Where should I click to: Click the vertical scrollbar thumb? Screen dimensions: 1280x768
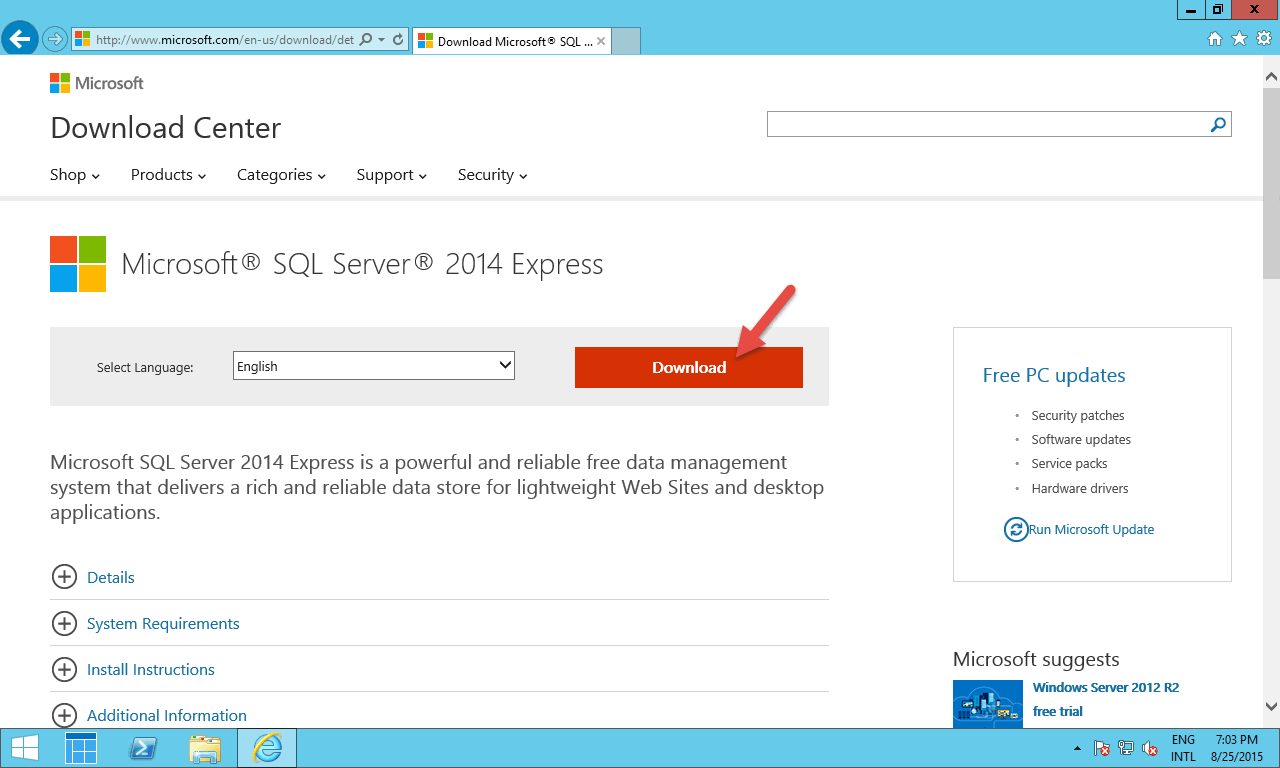pos(1271,182)
